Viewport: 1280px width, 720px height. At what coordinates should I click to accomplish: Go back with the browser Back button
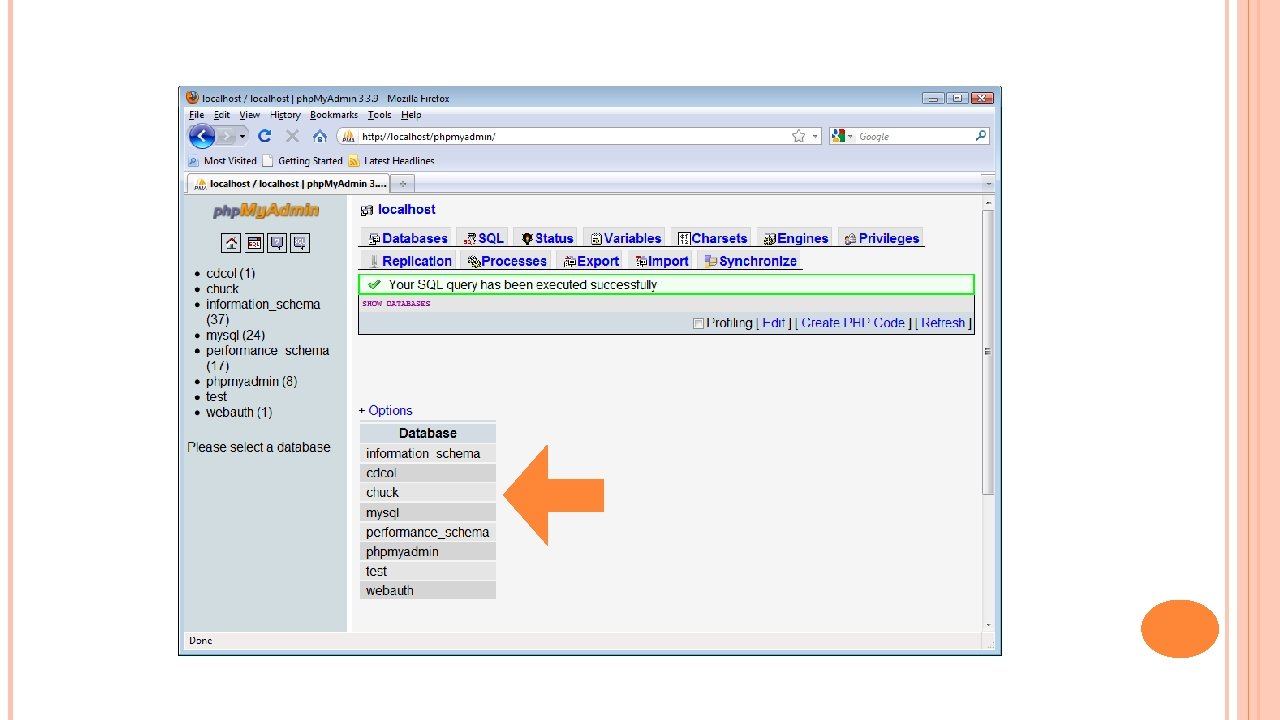point(202,136)
